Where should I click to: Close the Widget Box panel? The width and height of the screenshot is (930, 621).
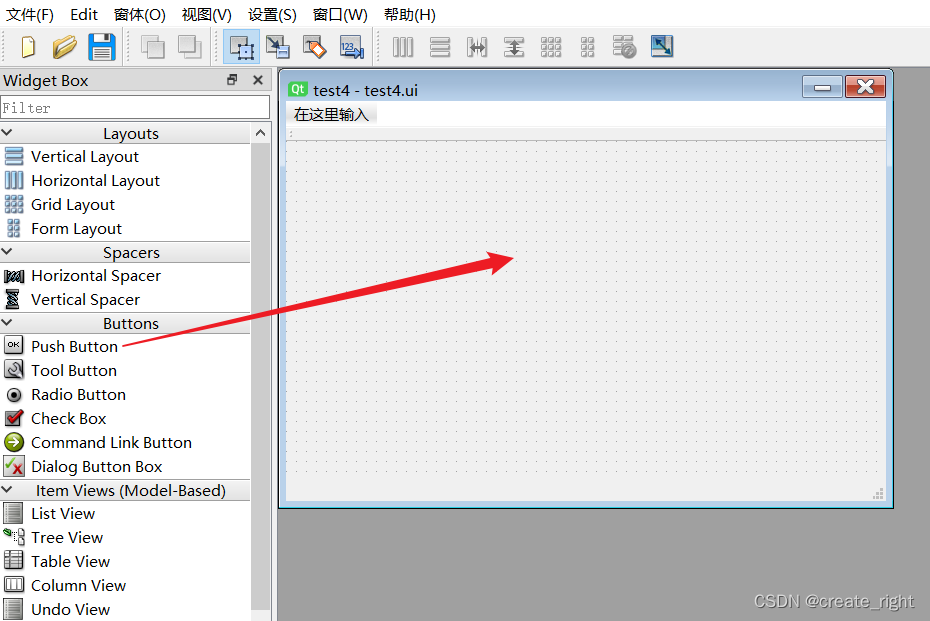point(257,79)
